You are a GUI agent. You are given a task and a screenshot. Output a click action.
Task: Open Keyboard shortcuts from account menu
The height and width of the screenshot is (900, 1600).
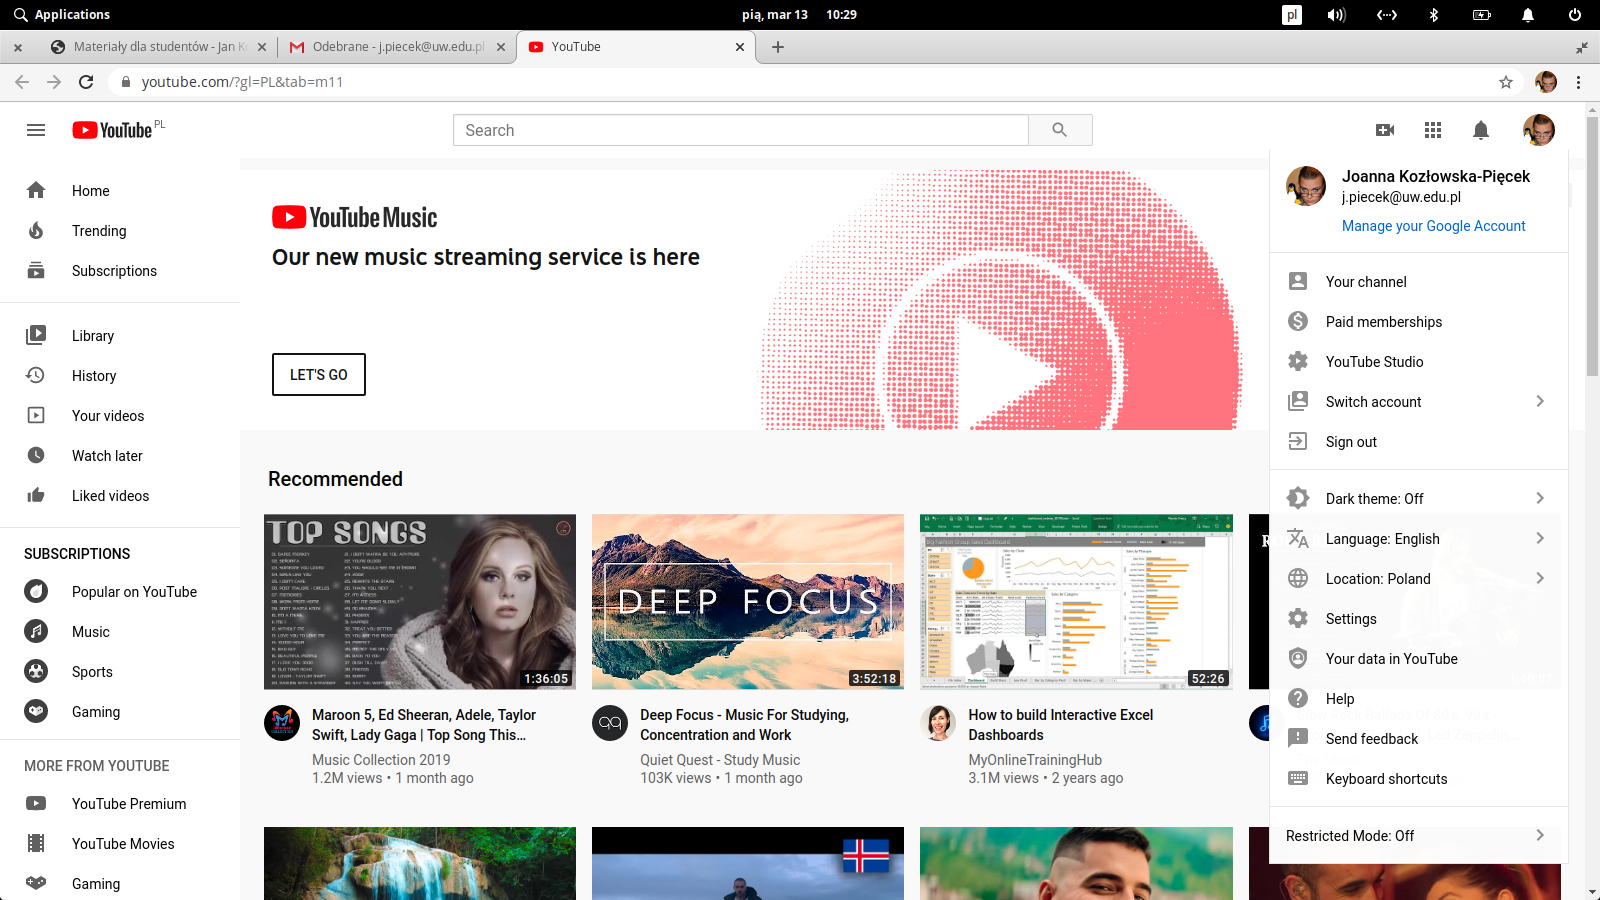1419,778
